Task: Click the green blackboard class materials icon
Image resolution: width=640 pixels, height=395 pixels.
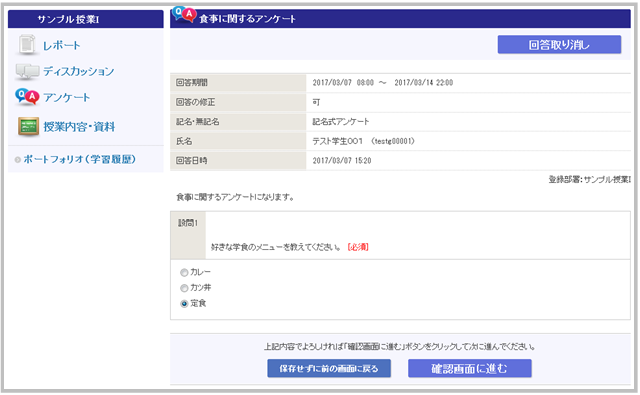Action: pyautogui.click(x=28, y=126)
